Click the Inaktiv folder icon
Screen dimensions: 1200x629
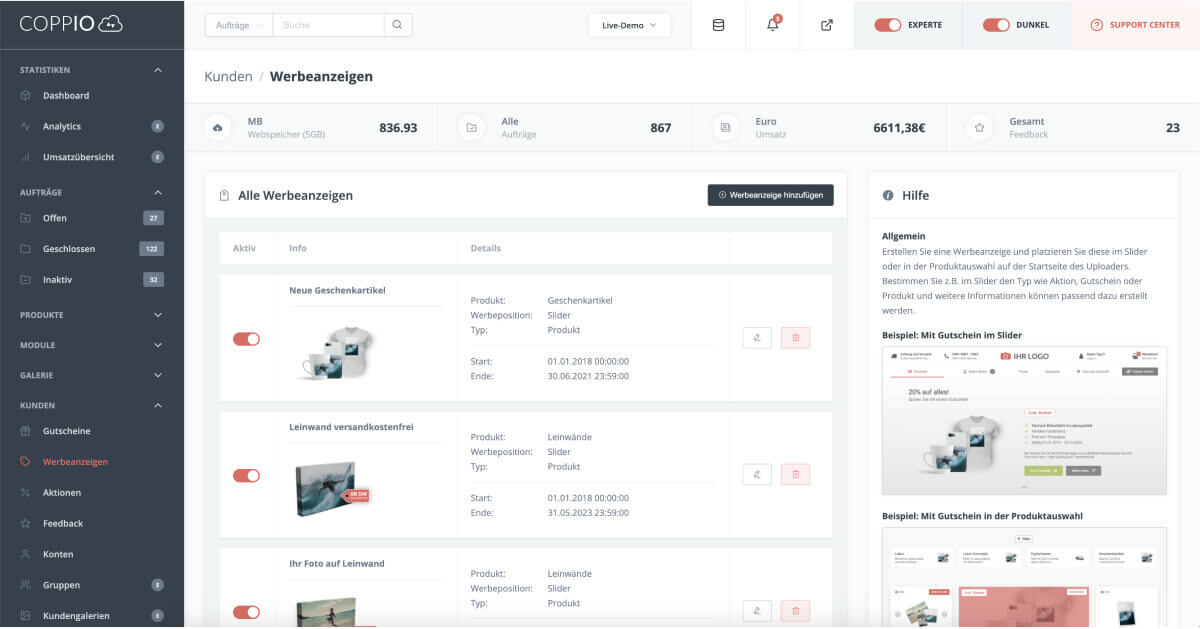click(x=25, y=280)
